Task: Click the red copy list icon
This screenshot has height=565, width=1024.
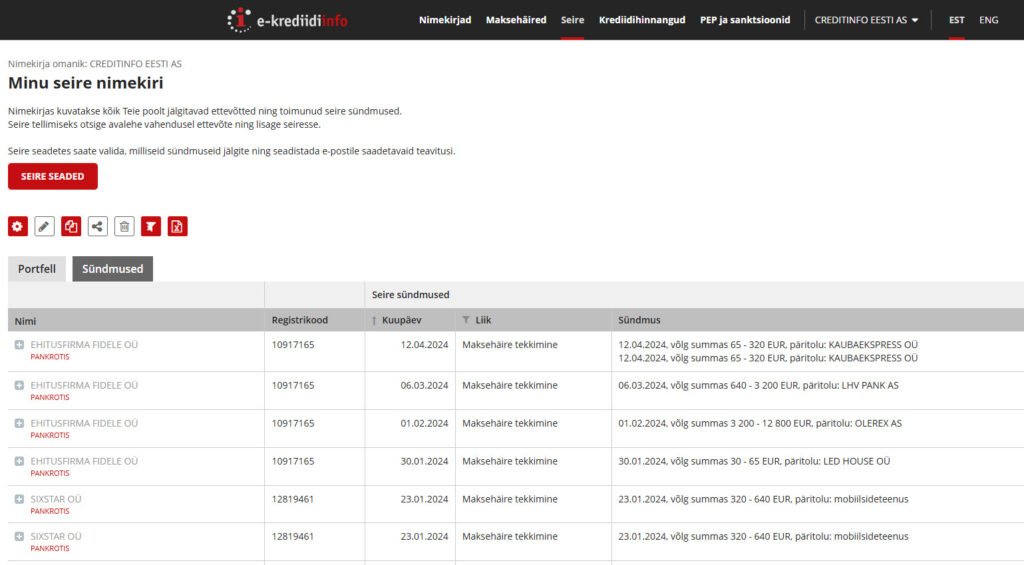Action: coord(71,227)
